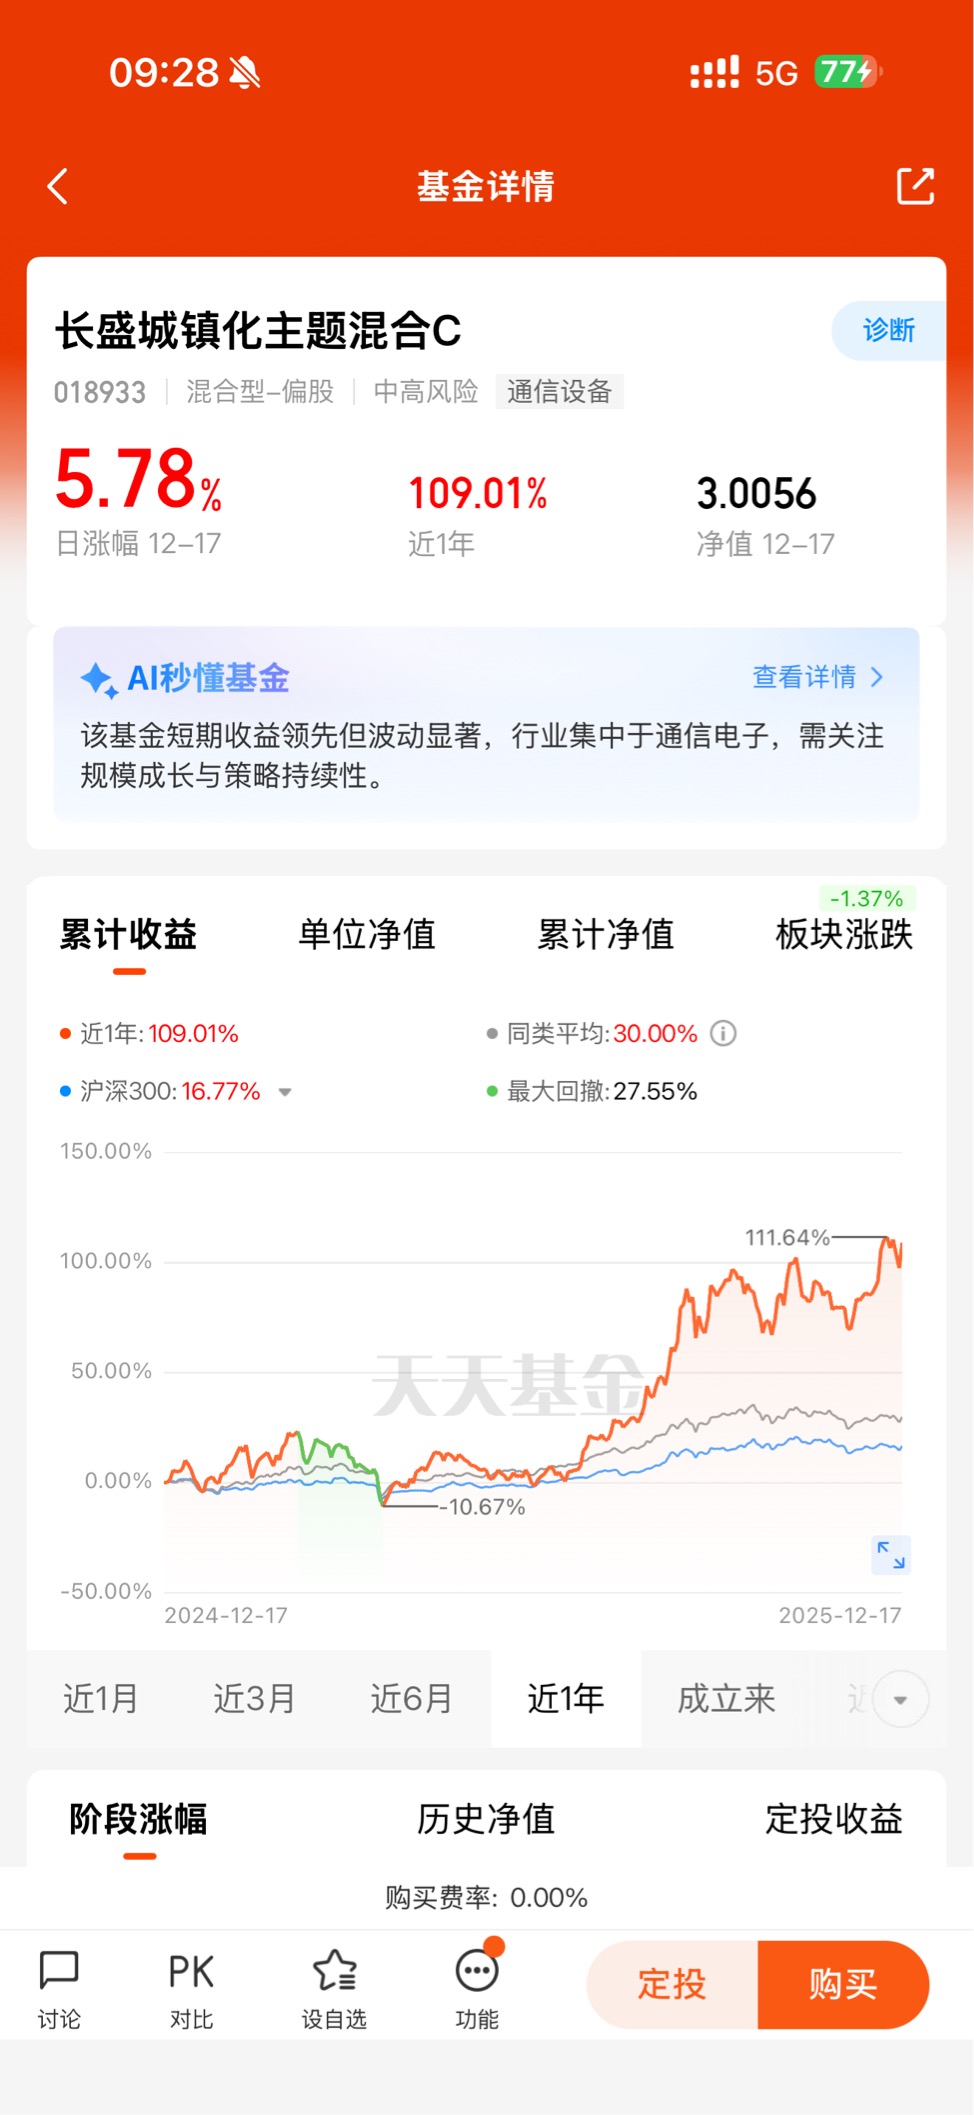Expand more time ranges dropdown button
This screenshot has height=2115, width=974.
click(x=900, y=1699)
